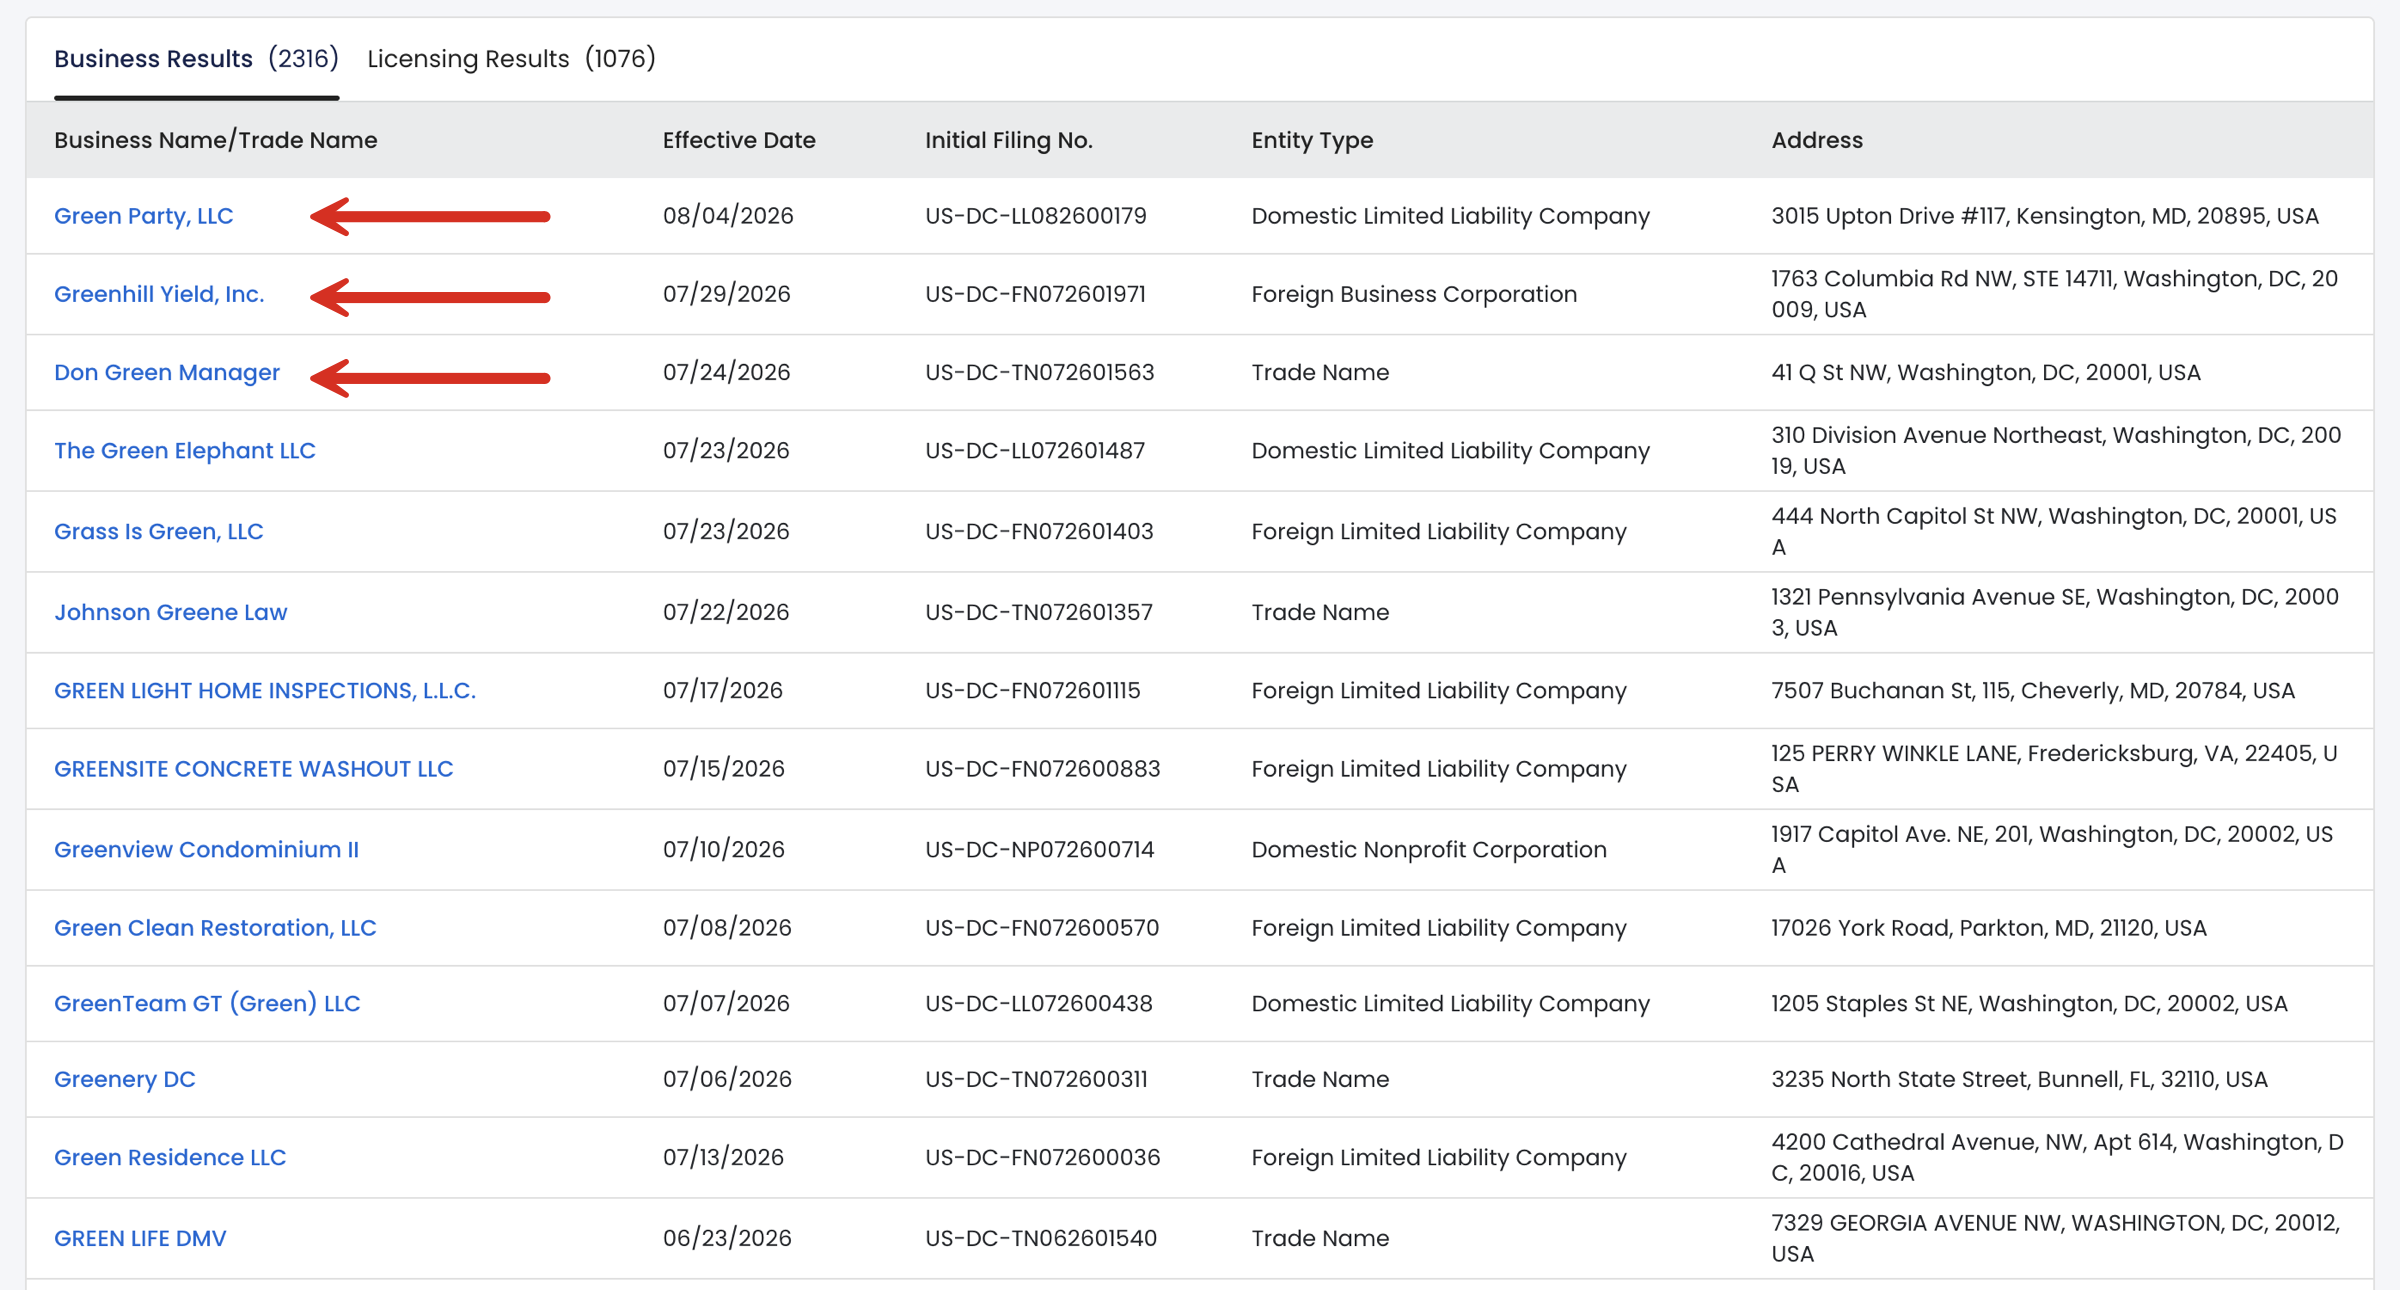
Task: Open the Greenhill Yield, Inc. record
Action: click(159, 294)
